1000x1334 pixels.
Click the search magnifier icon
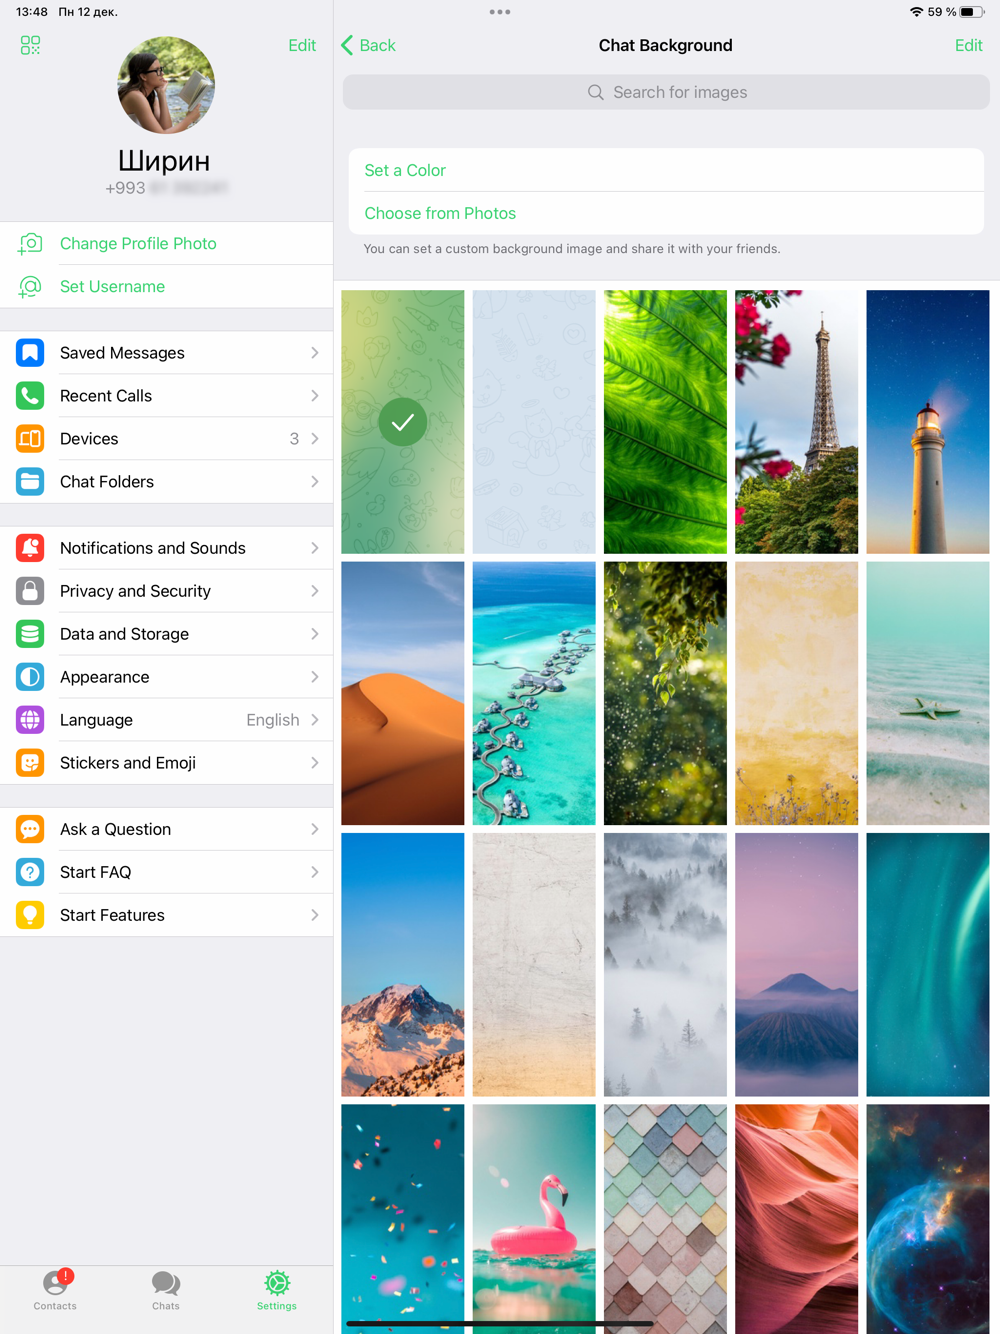pyautogui.click(x=596, y=92)
